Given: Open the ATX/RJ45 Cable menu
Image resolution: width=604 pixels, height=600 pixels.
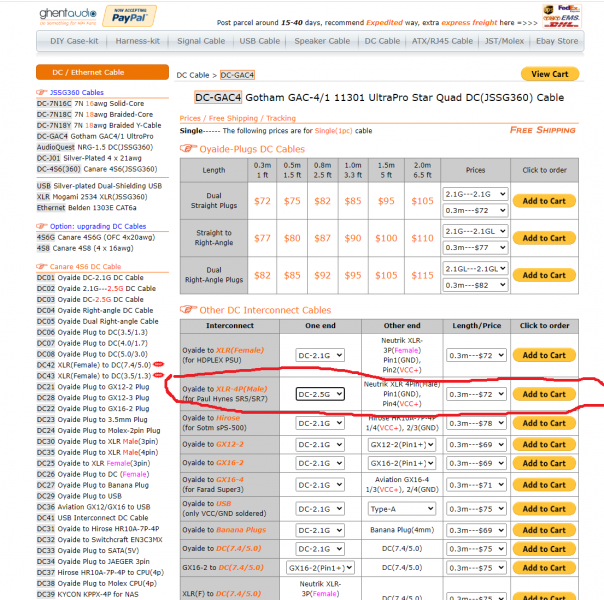Looking at the screenshot, I should (442, 41).
